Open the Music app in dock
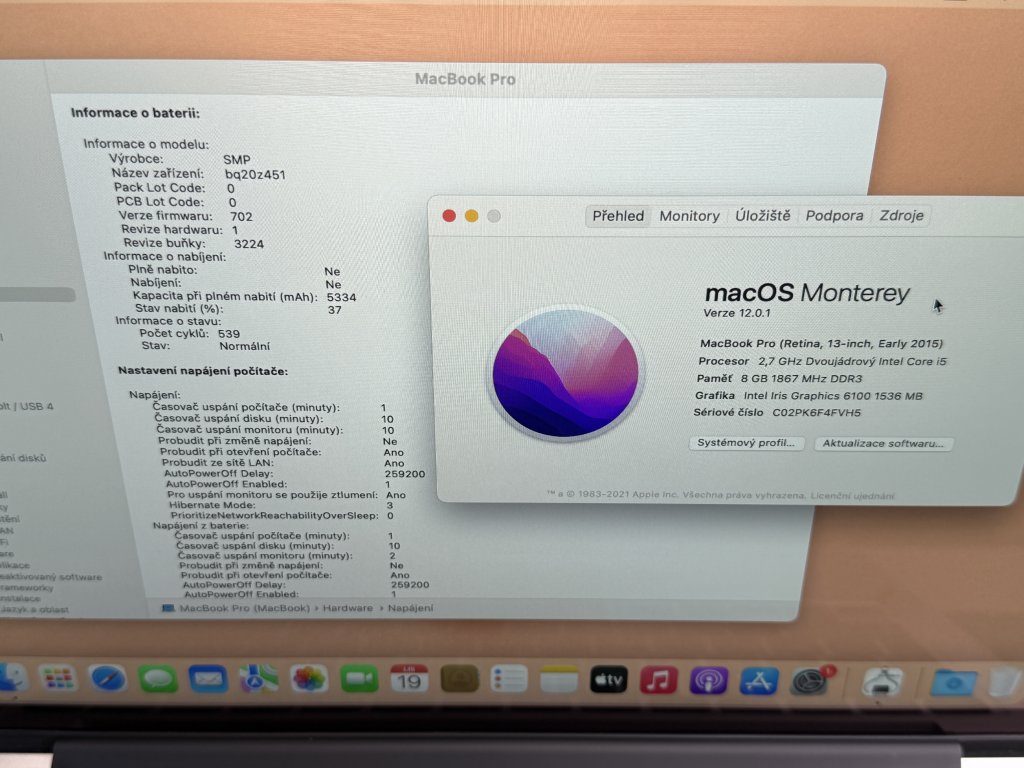1024x768 pixels. click(x=659, y=681)
